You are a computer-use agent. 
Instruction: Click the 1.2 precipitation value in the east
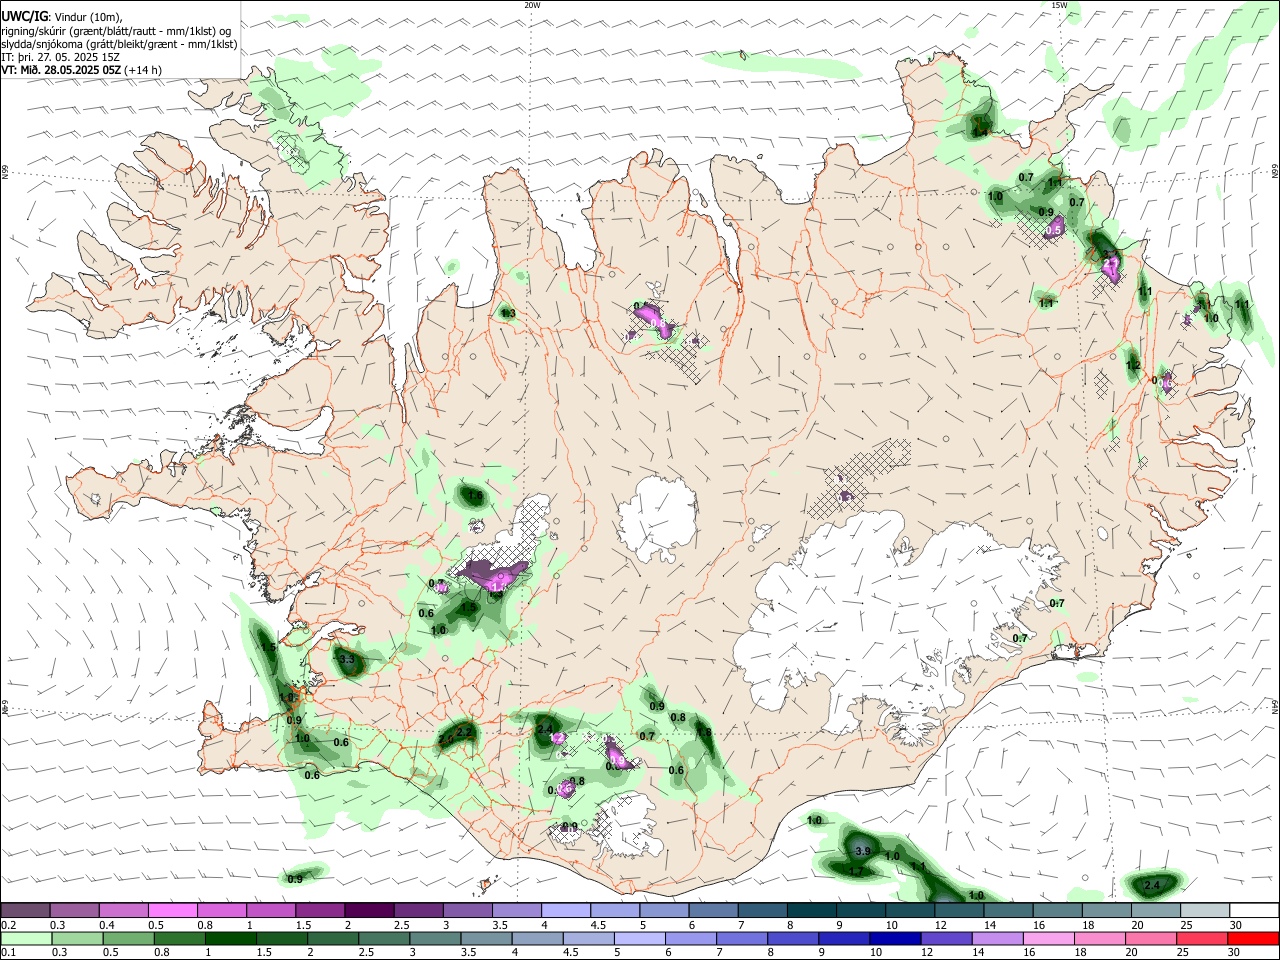(x=1133, y=366)
